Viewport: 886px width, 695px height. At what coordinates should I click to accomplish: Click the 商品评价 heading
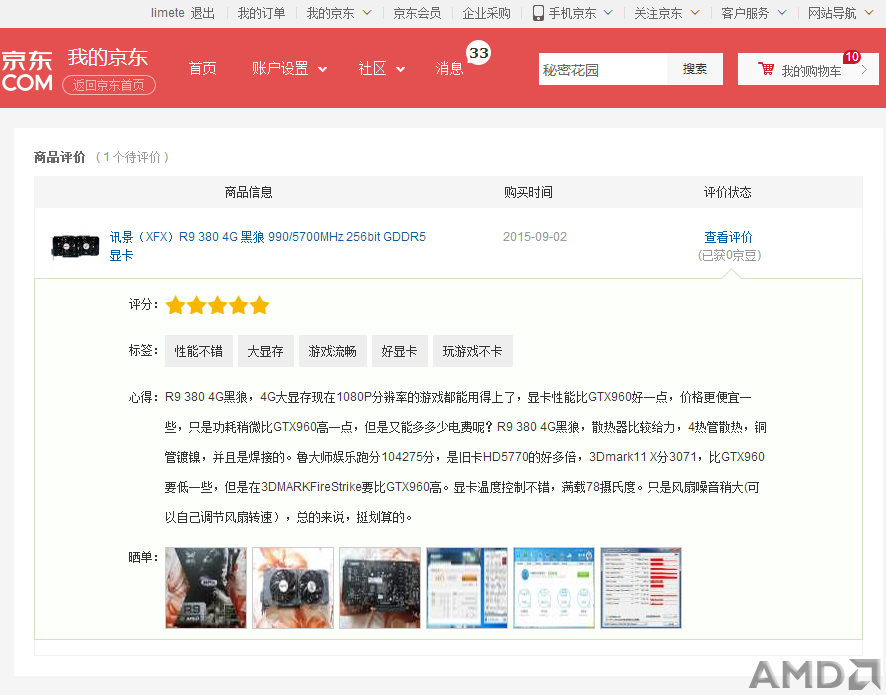59,157
